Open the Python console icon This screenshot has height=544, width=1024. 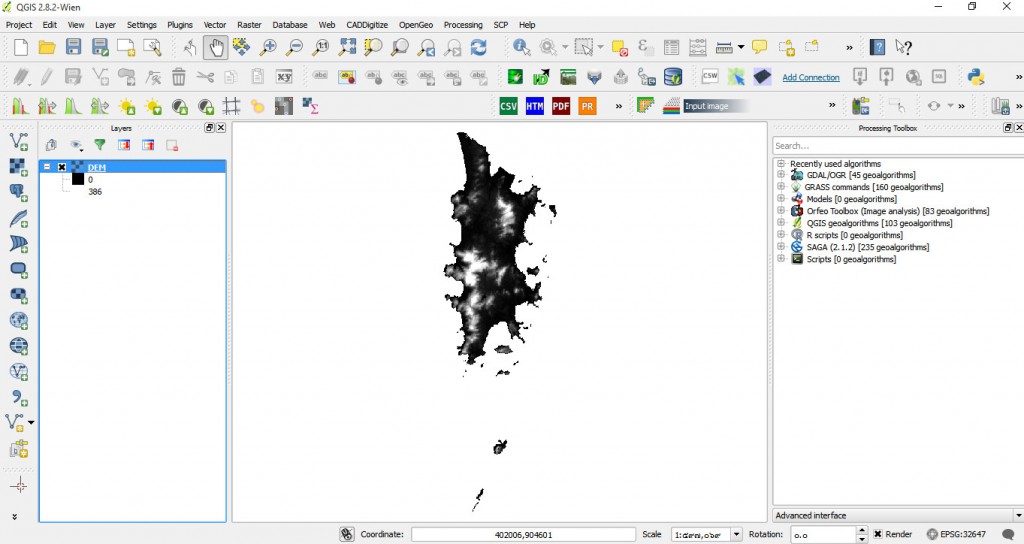pyautogui.click(x=976, y=77)
